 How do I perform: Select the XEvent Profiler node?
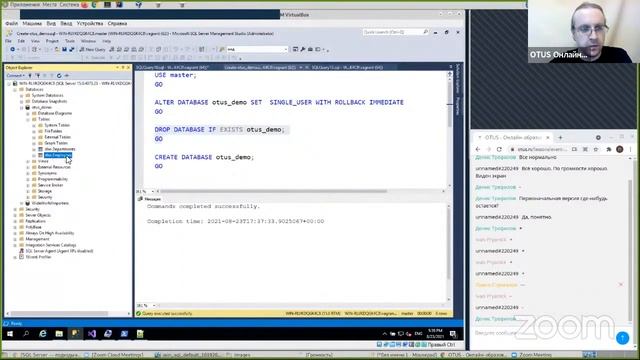click(x=38, y=257)
